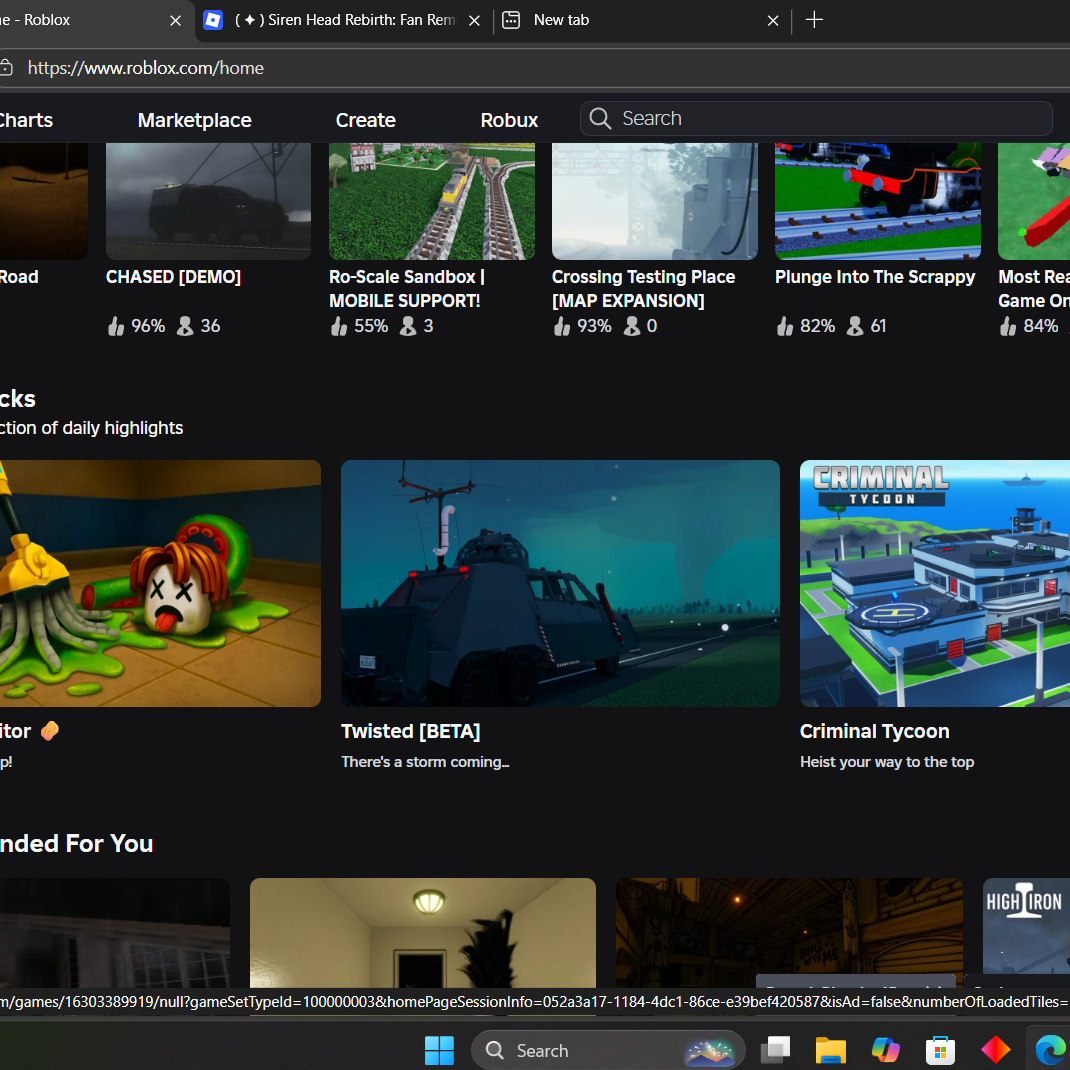The height and width of the screenshot is (1070, 1070).
Task: Open Marketplace in the Roblox navigation
Action: point(194,120)
